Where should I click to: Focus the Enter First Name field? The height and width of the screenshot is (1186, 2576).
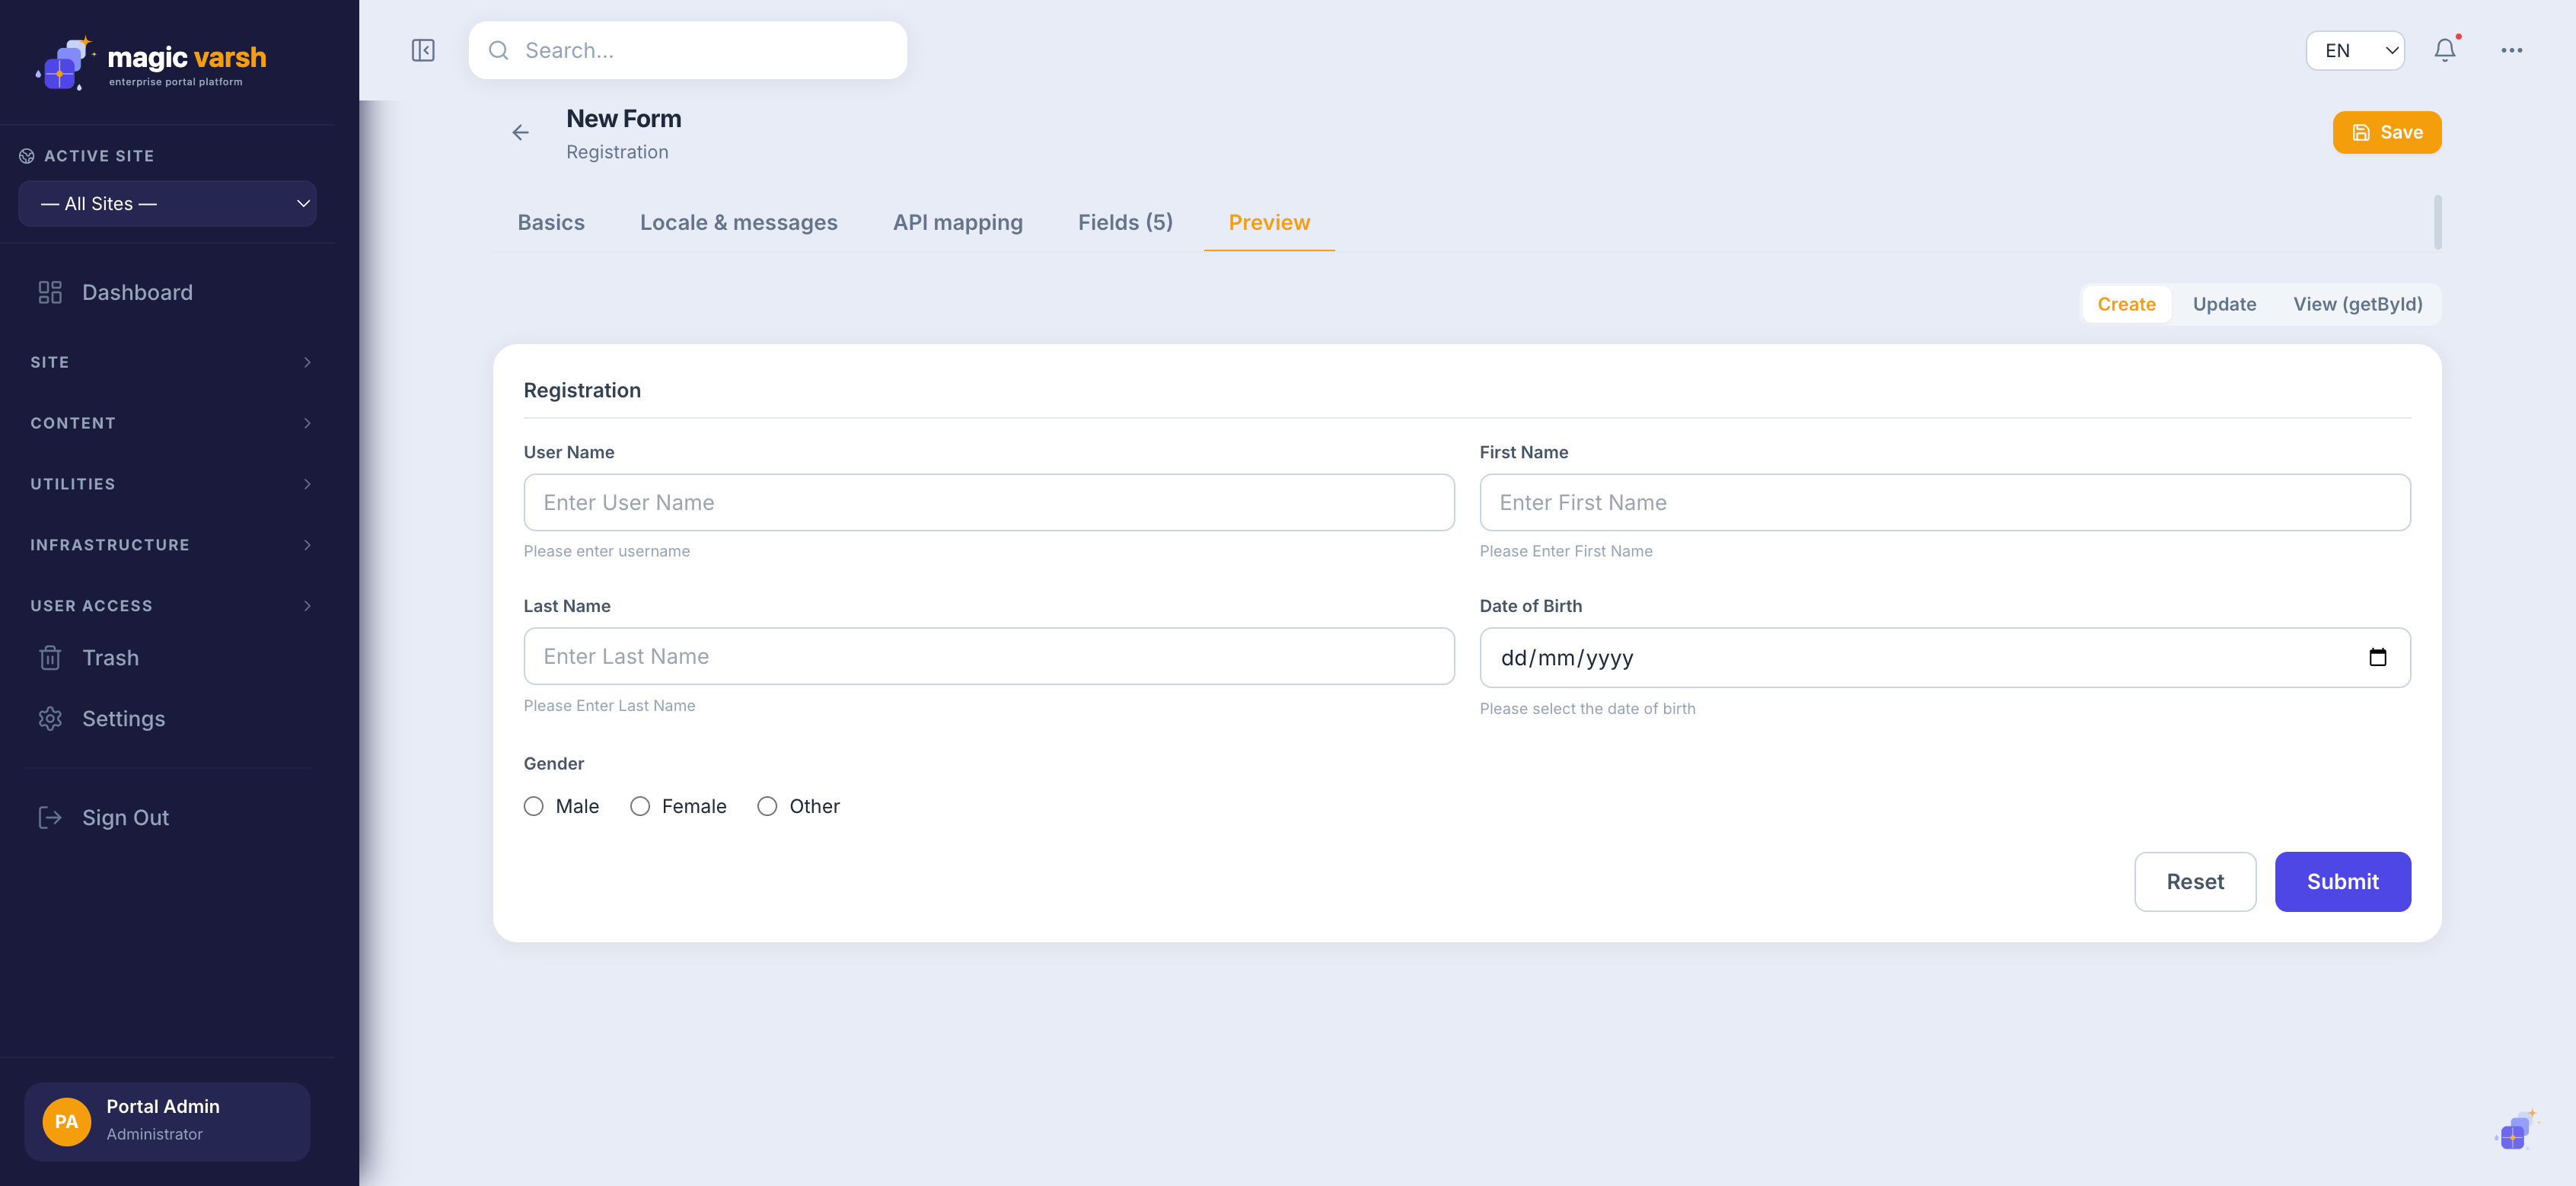(1945, 502)
